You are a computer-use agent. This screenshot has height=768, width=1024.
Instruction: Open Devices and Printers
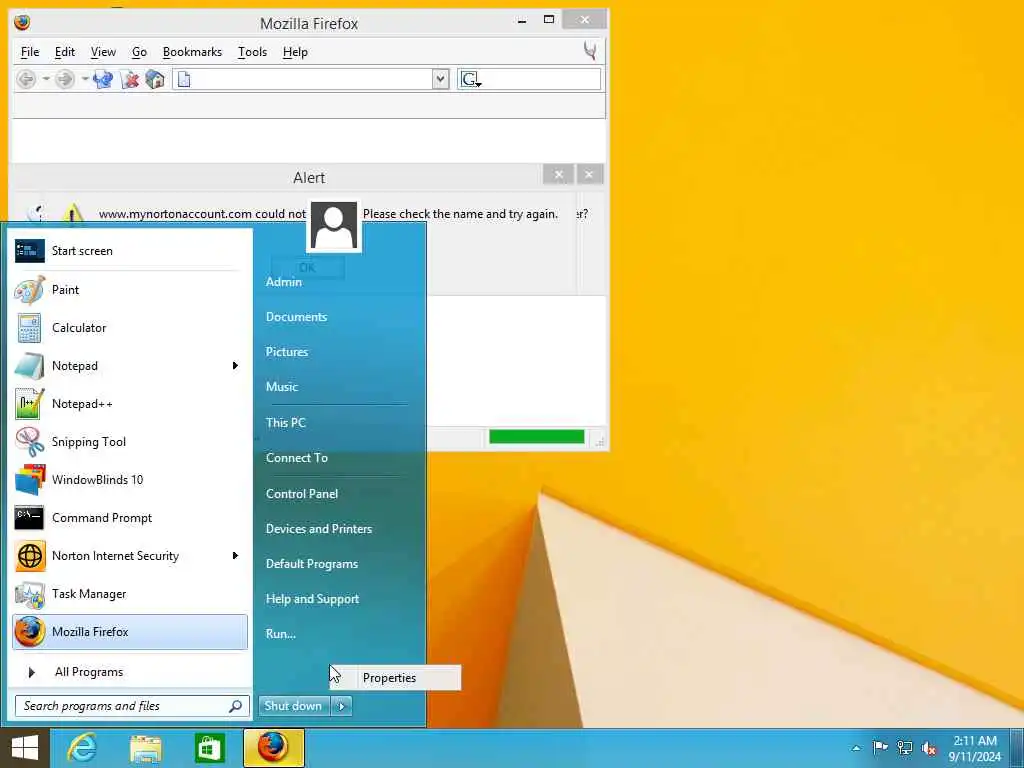click(319, 529)
